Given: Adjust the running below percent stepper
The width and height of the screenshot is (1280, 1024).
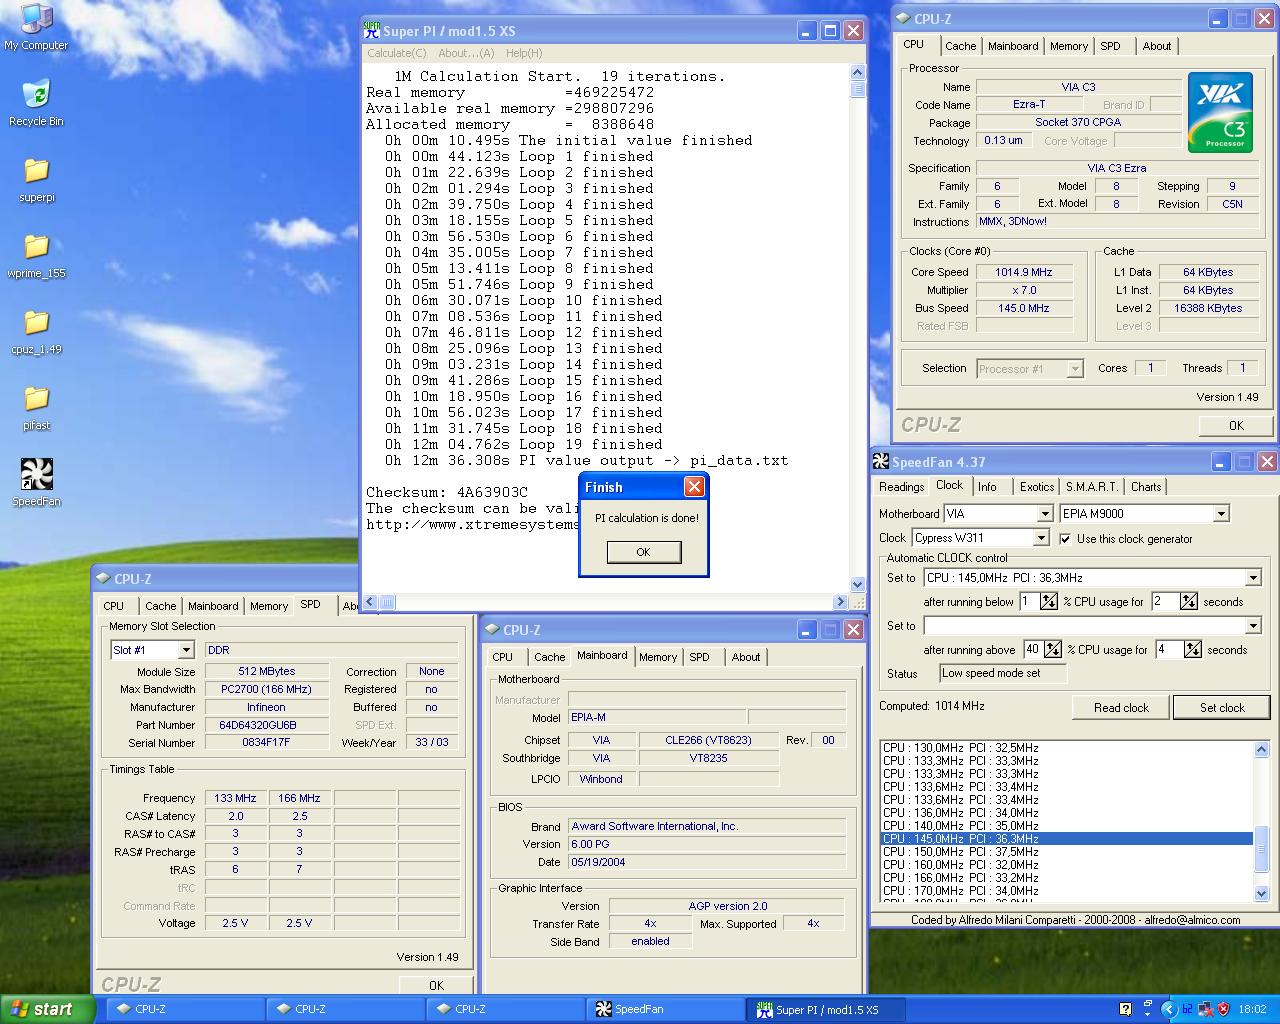Looking at the screenshot, I should [x=1048, y=602].
